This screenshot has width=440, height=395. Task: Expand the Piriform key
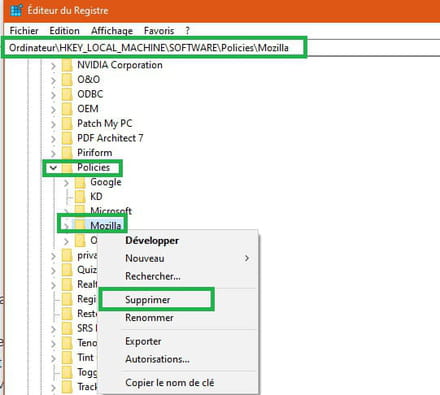coord(53,154)
